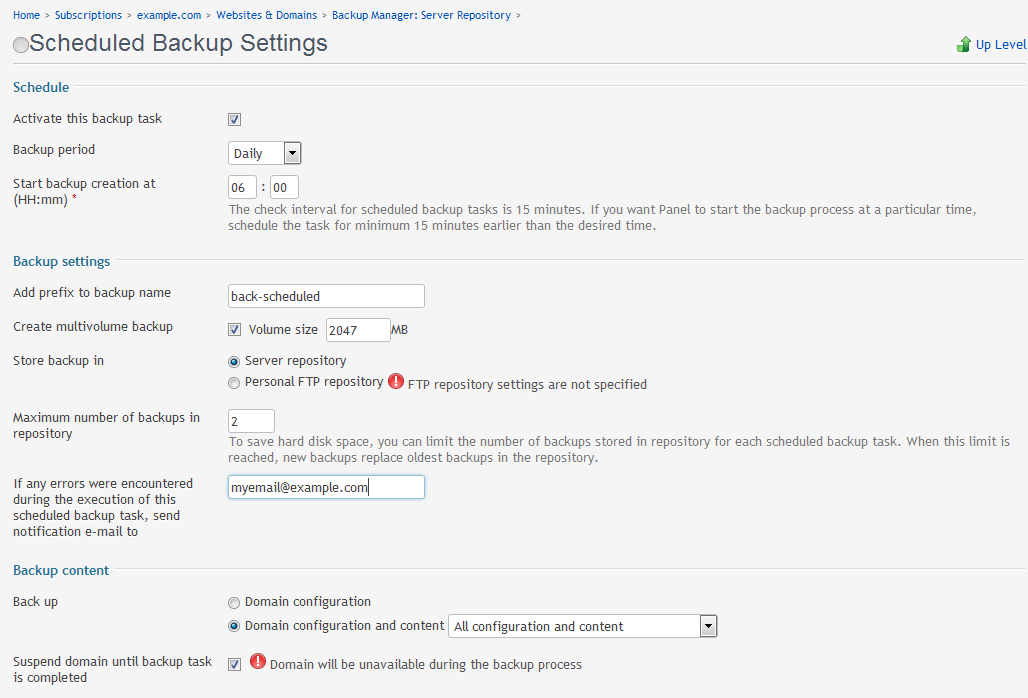Click the Volume size field showing 2047

tap(358, 330)
